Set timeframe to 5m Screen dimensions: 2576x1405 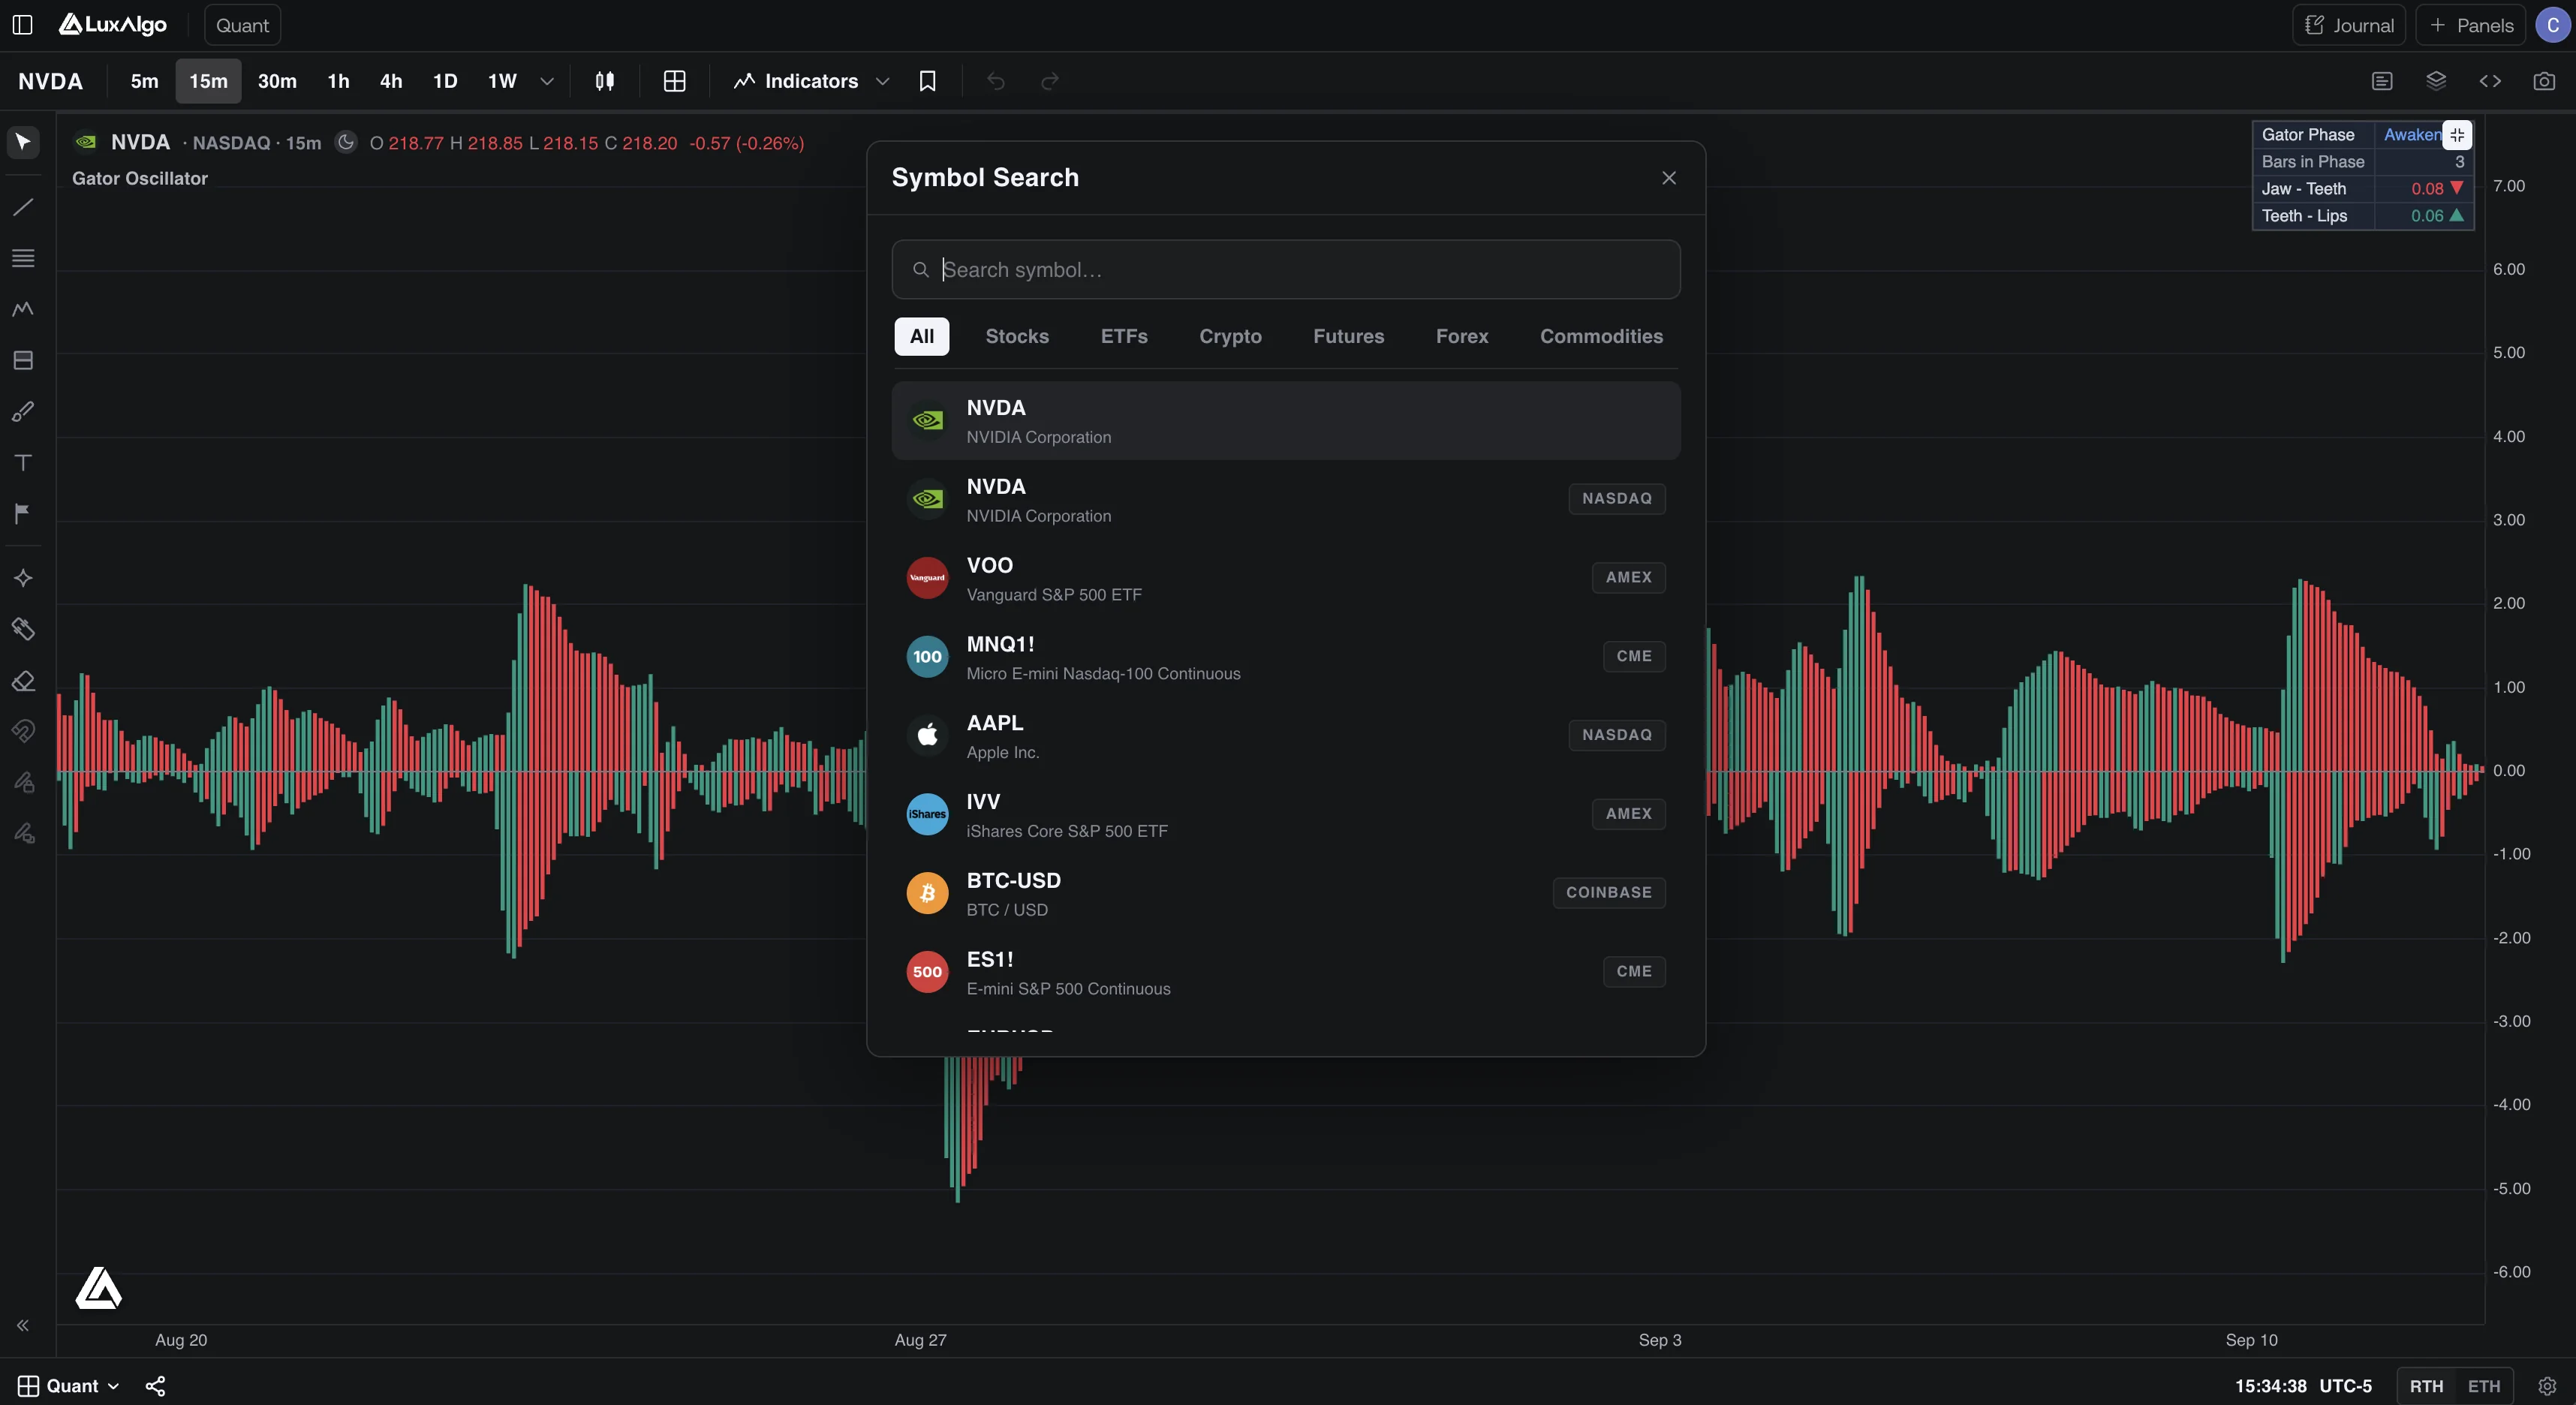click(145, 81)
